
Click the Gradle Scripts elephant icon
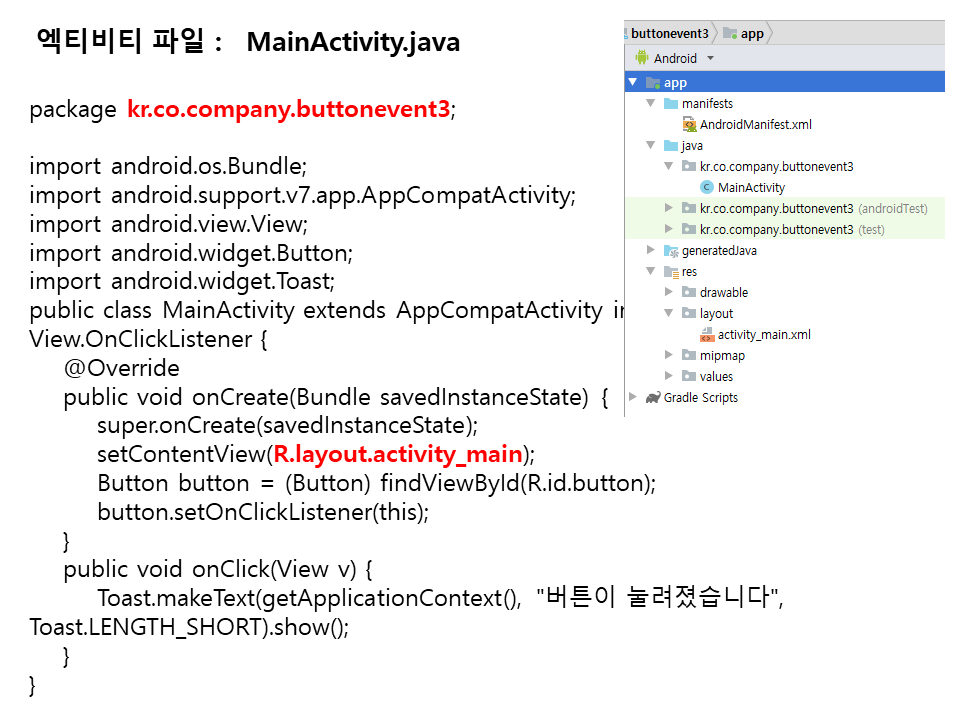(x=653, y=397)
